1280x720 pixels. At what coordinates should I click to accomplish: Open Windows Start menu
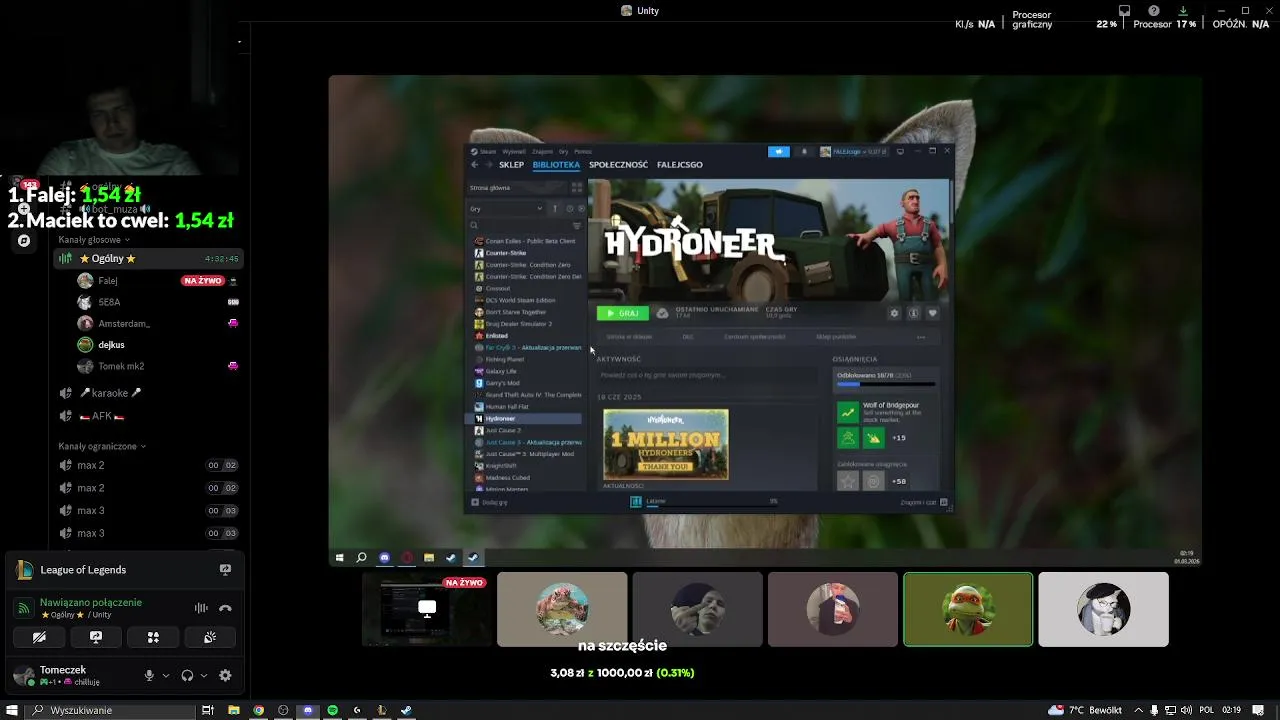click(12, 710)
